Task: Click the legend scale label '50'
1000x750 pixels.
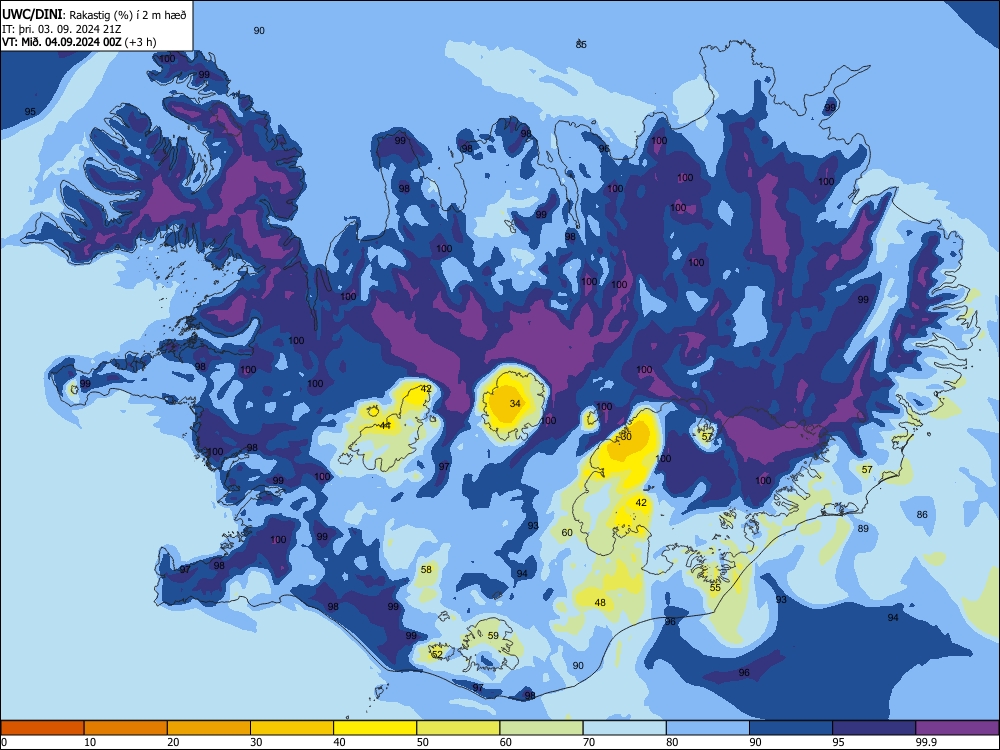Action: [423, 742]
